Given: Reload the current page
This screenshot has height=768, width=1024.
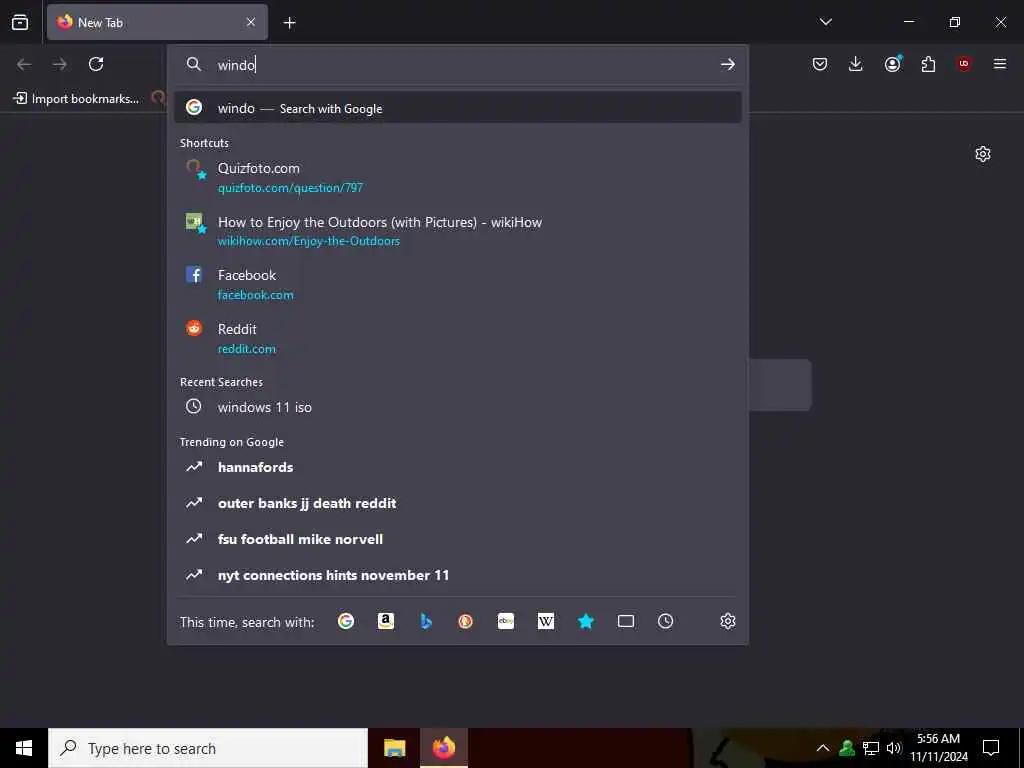Looking at the screenshot, I should click(x=96, y=64).
